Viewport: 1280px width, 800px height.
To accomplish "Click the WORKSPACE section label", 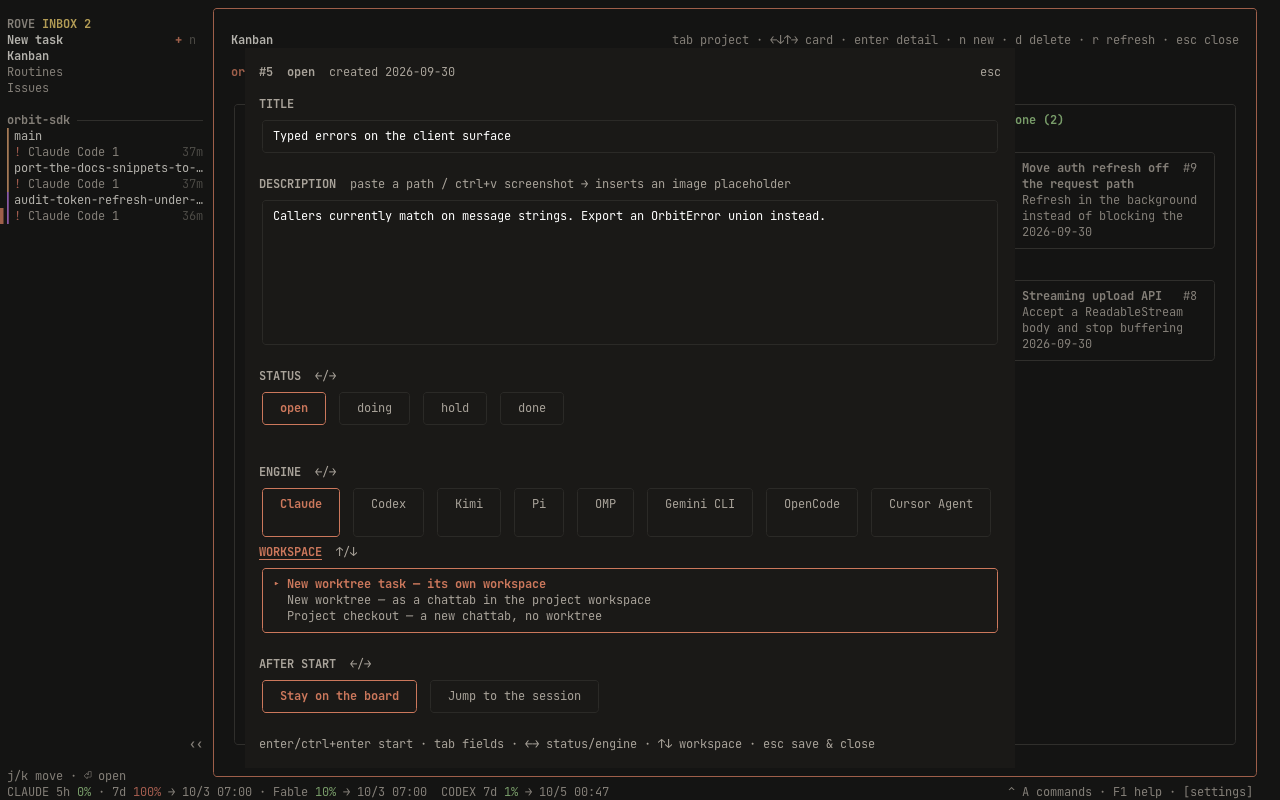I will pyautogui.click(x=290, y=552).
